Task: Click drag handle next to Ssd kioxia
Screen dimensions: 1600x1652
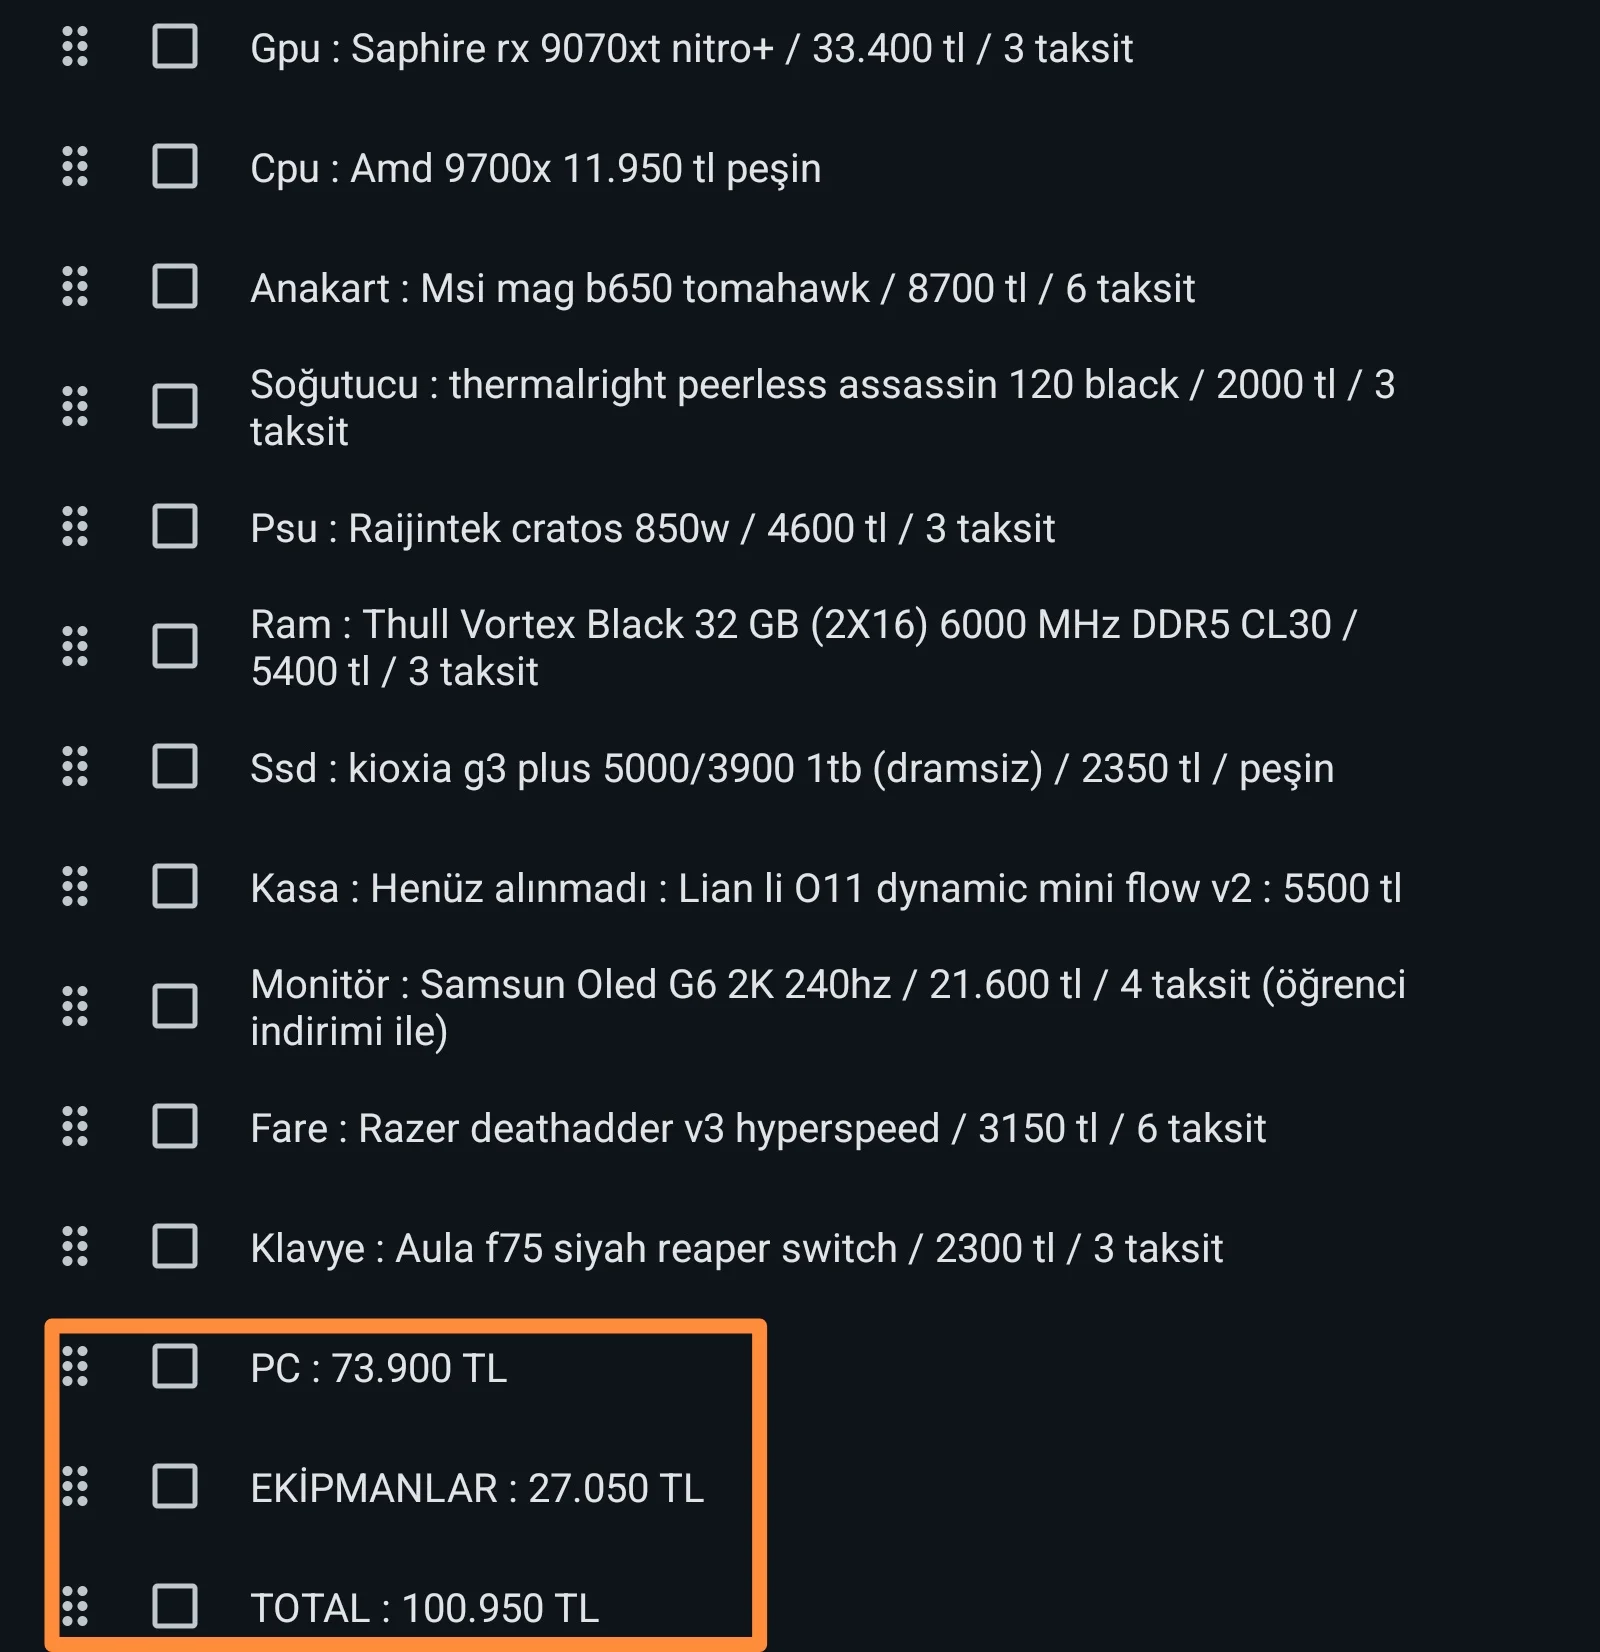Action: pos(75,767)
